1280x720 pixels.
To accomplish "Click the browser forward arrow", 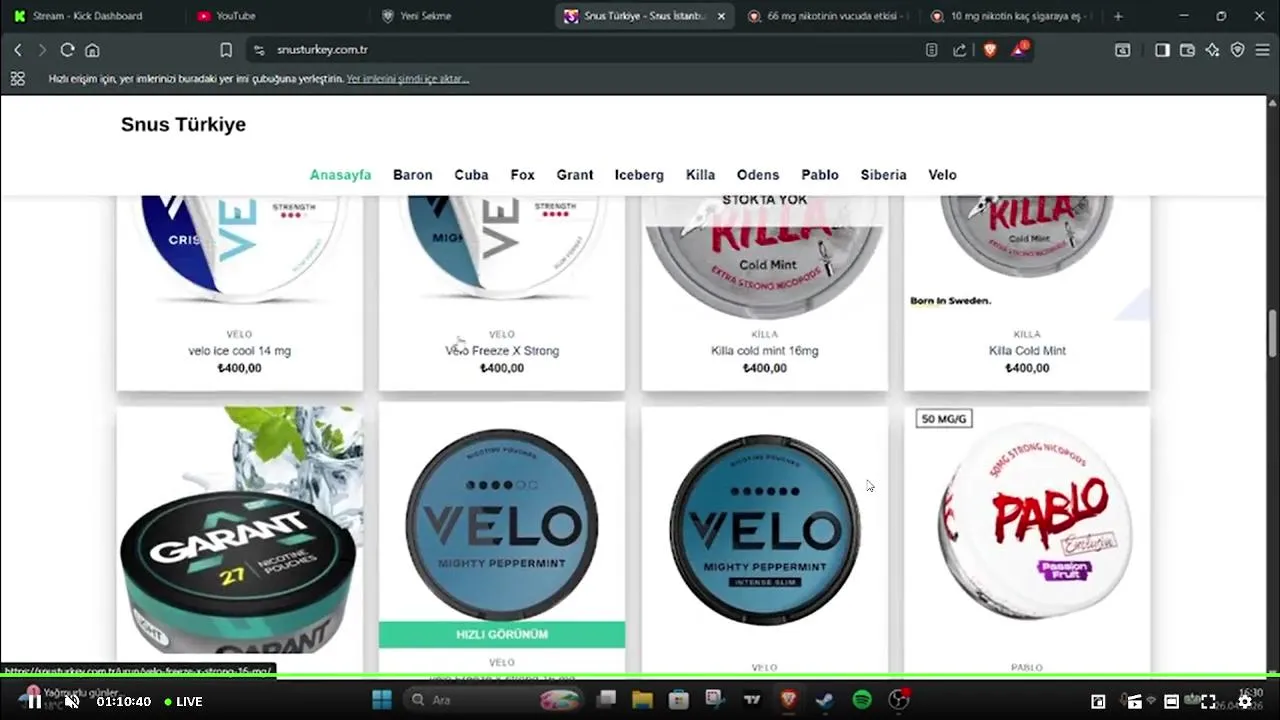I will pyautogui.click(x=42, y=50).
